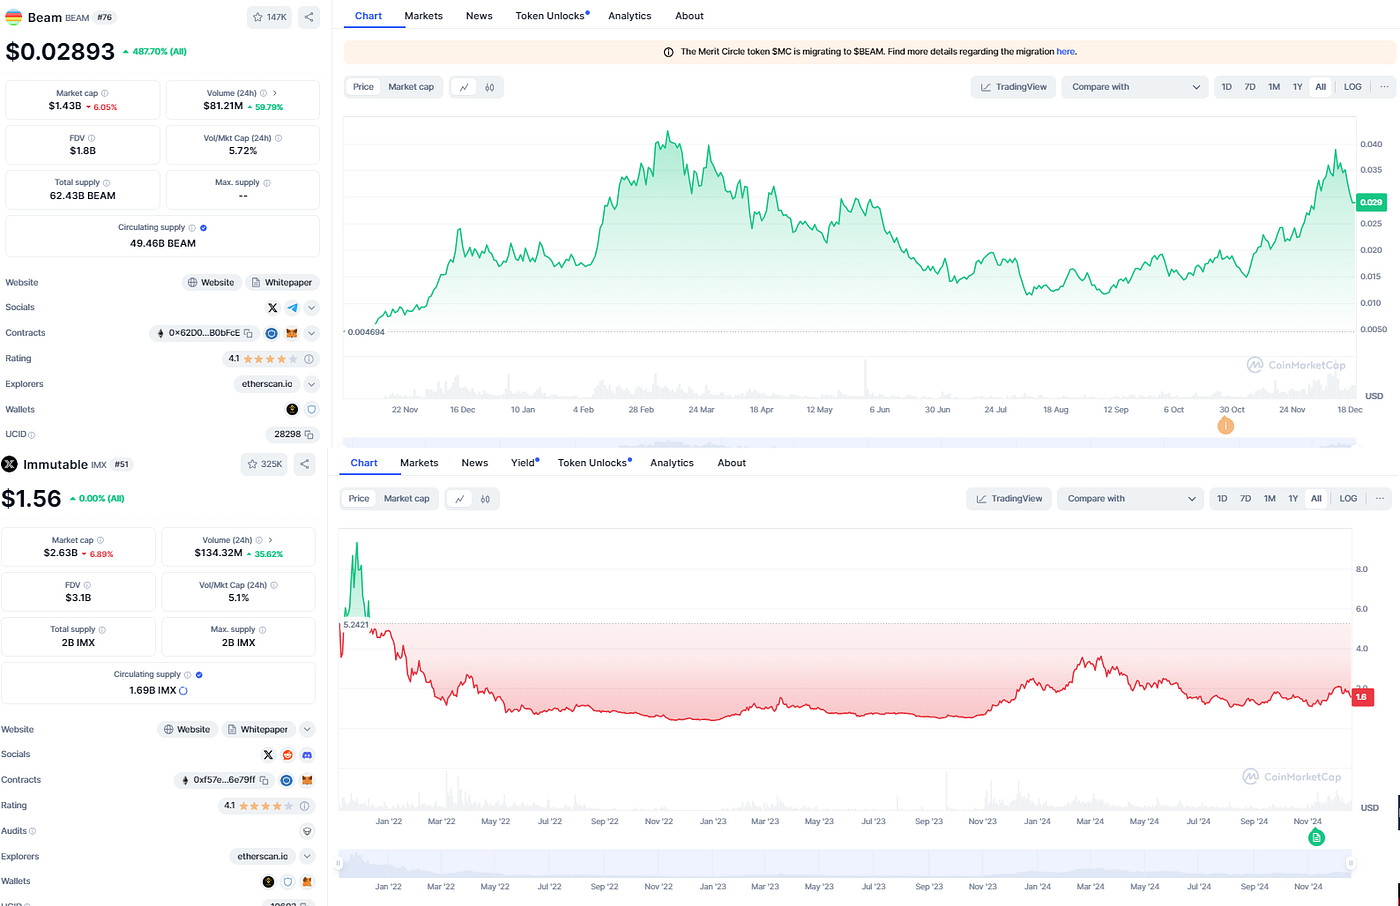Expand Beam Explorers chevron
Screen dimensions: 1400x906
(x=312, y=384)
